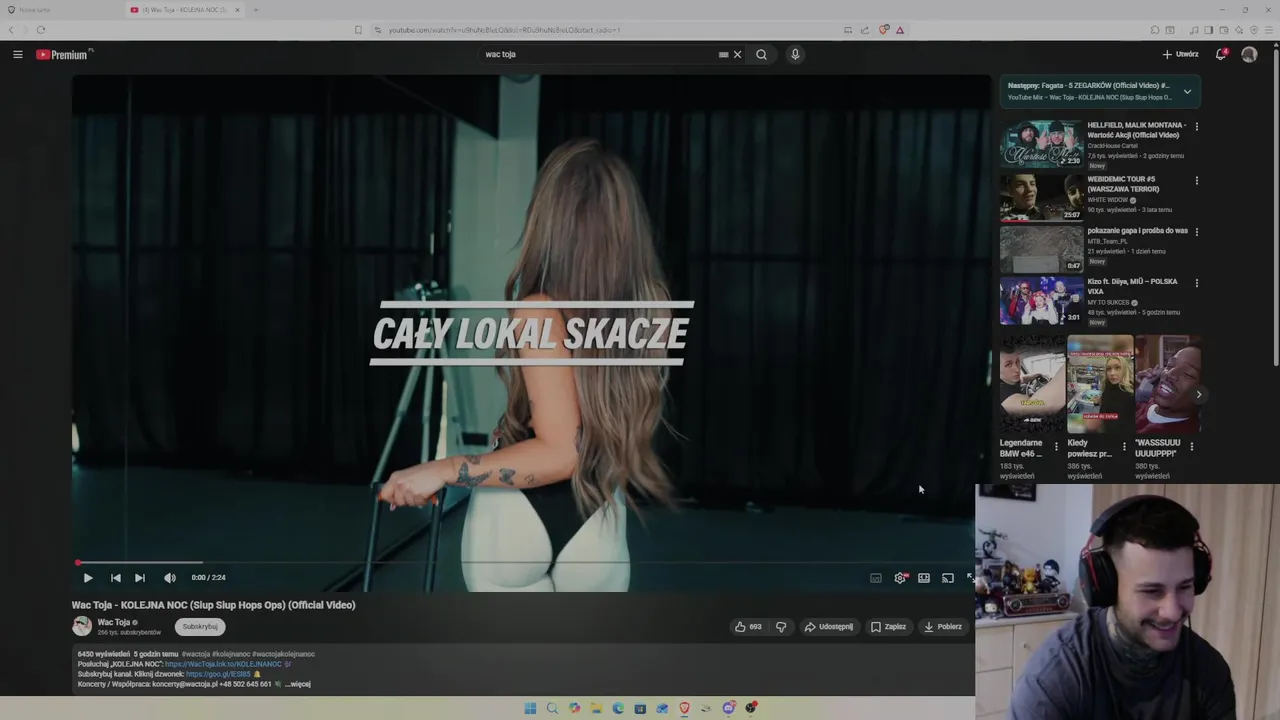The image size is (1280, 720).
Task: Toggle fullscreen on the player
Action: click(x=969, y=578)
